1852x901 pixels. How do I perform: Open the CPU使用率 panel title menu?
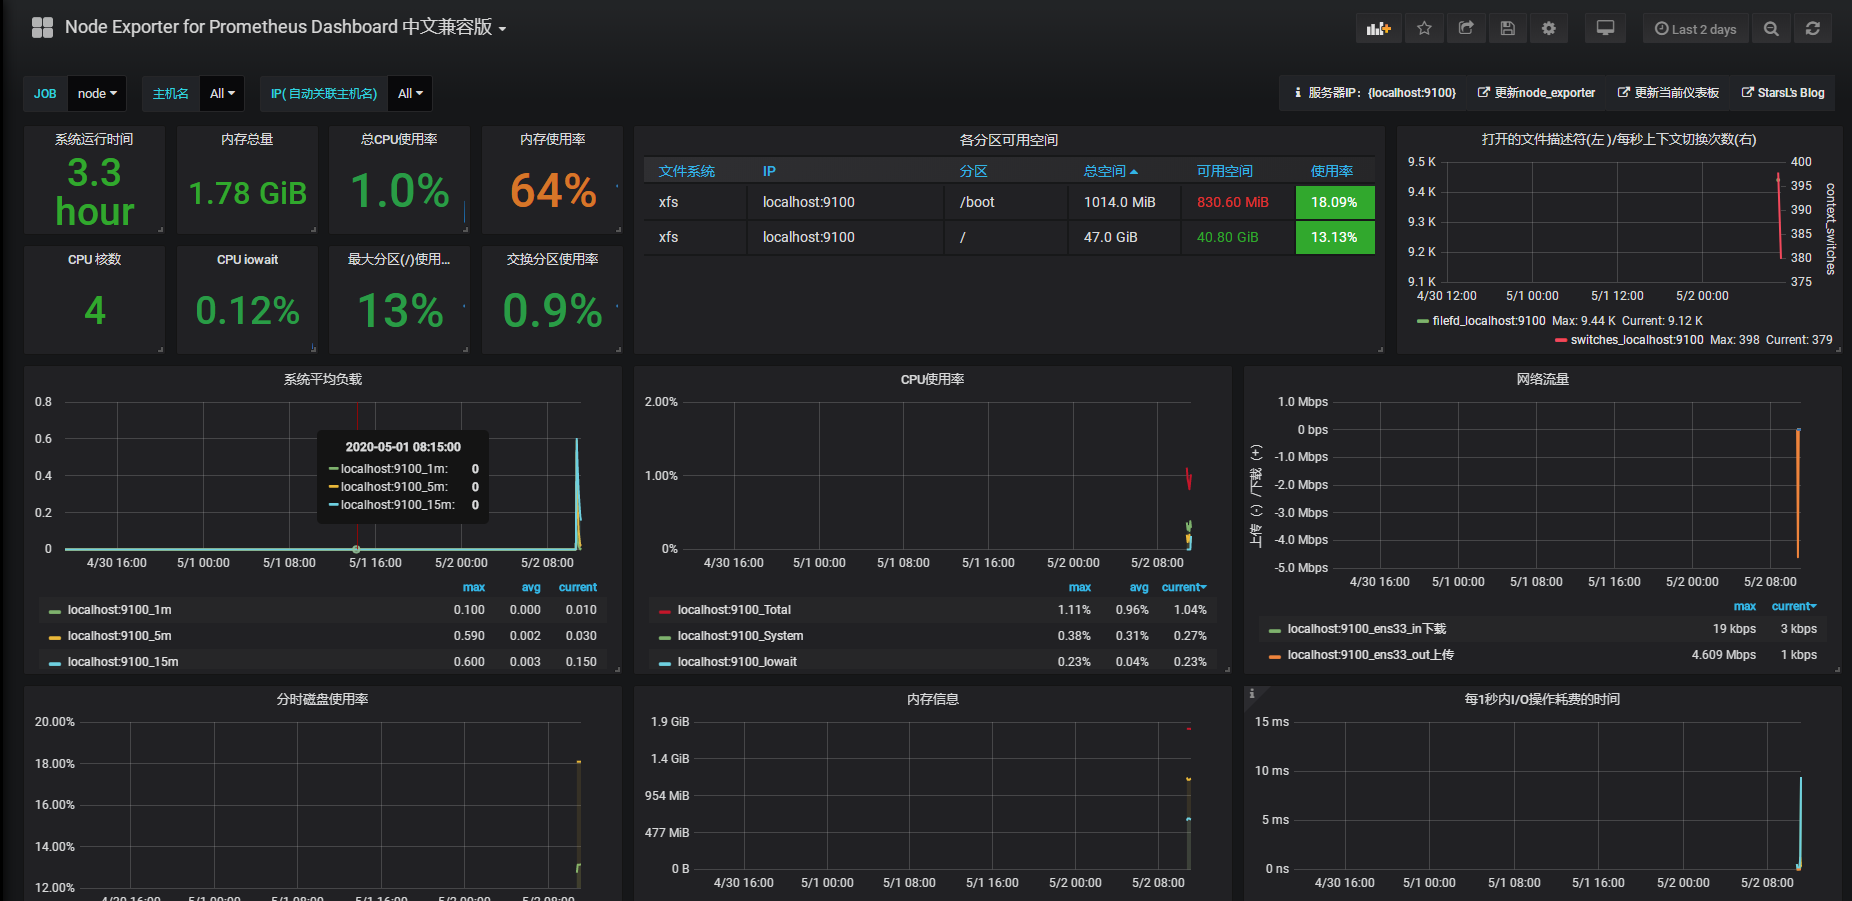(932, 379)
